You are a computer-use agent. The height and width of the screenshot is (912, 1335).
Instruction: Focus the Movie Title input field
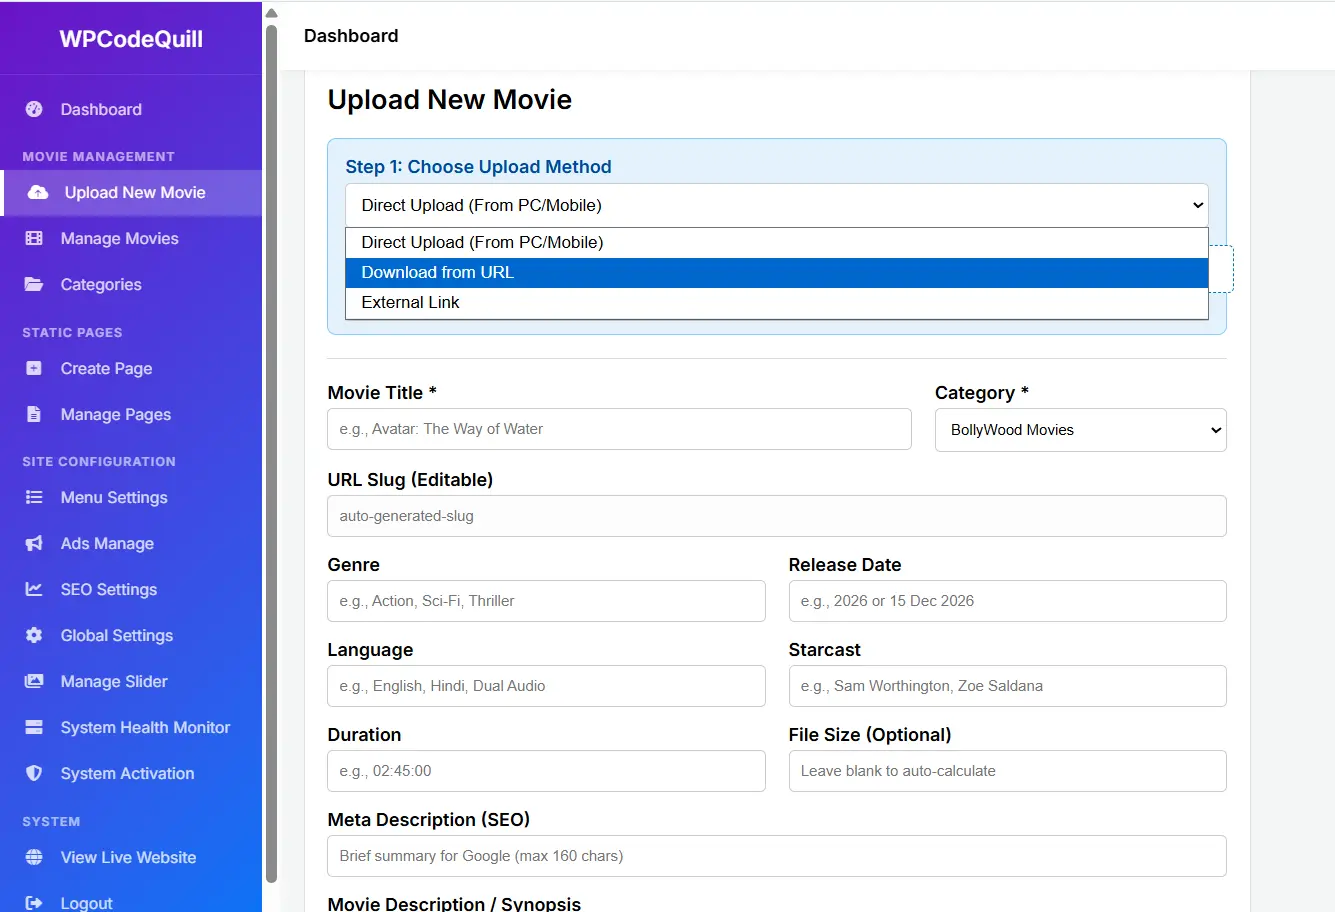[x=619, y=429]
